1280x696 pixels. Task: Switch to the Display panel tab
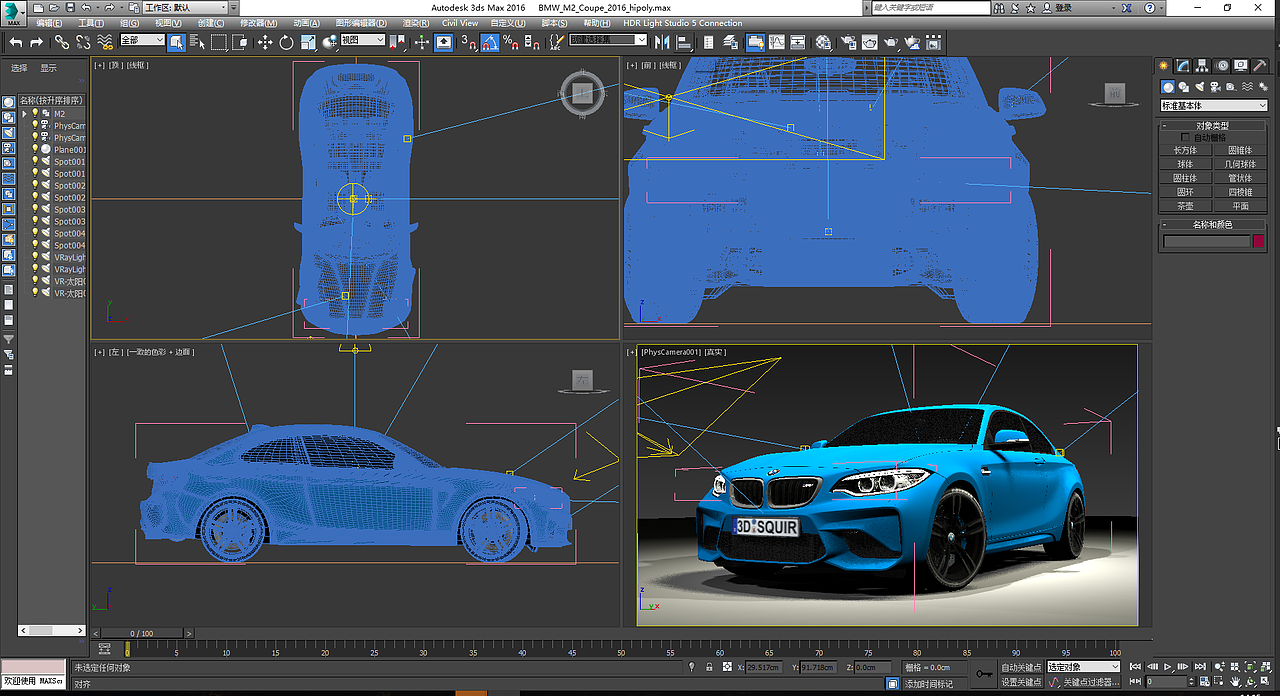coord(1240,65)
